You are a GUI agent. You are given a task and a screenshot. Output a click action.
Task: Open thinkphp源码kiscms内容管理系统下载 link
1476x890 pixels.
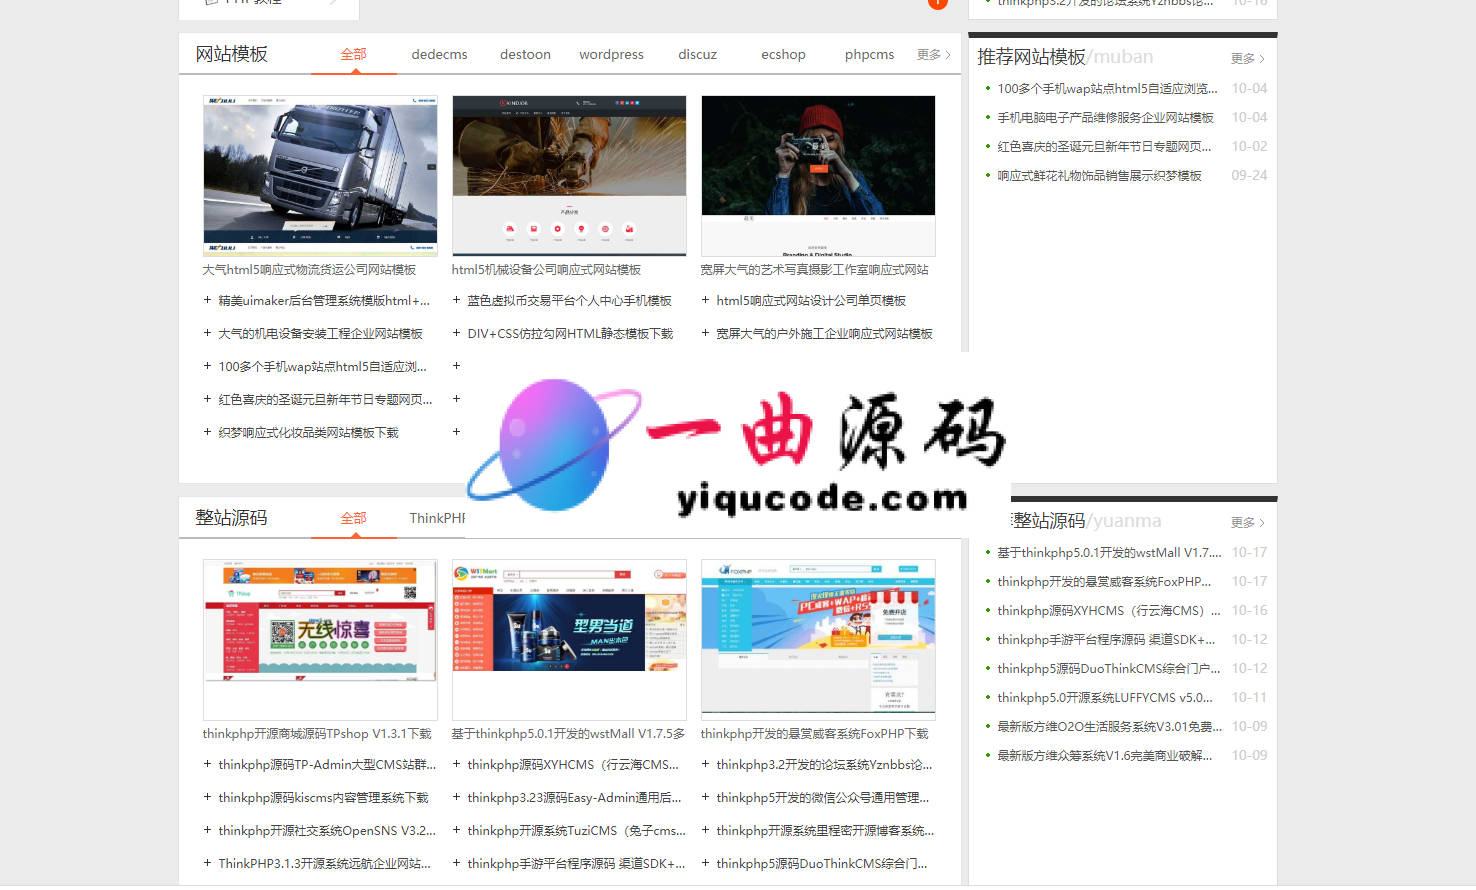tap(323, 797)
